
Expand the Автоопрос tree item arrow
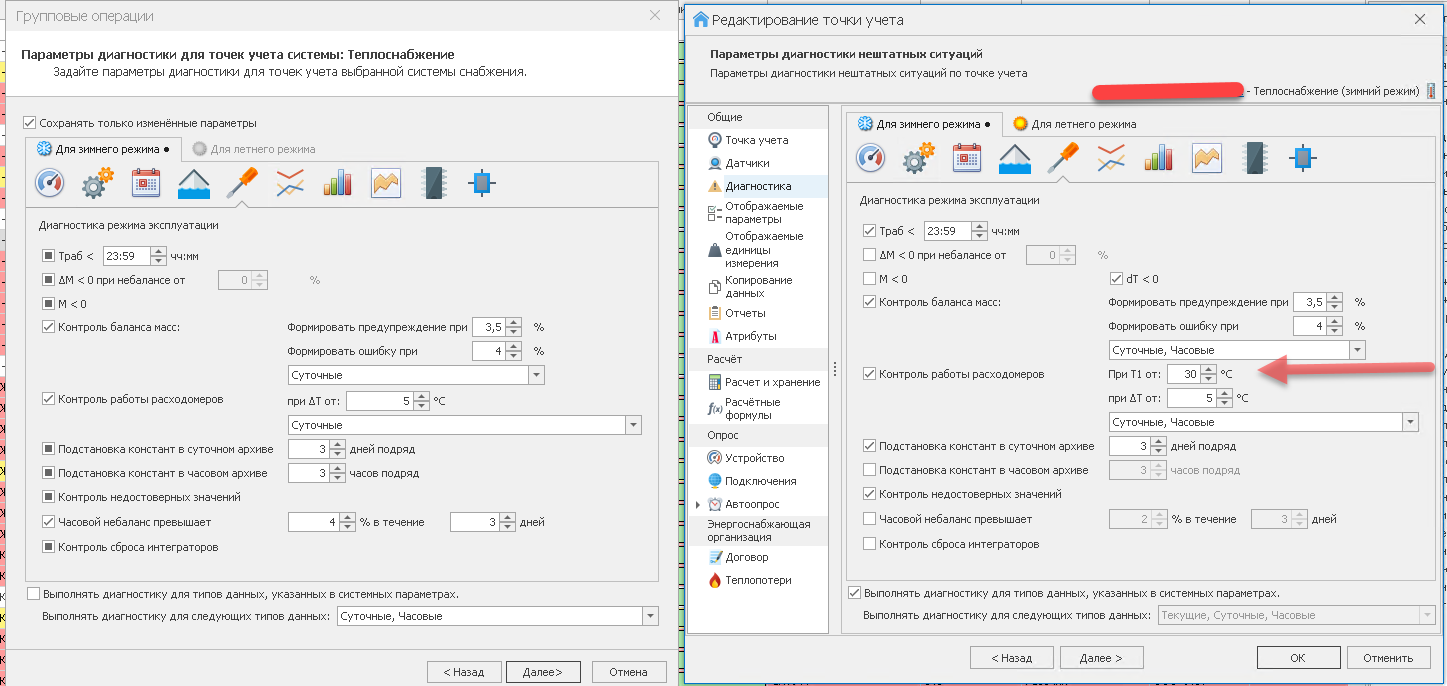click(x=697, y=505)
